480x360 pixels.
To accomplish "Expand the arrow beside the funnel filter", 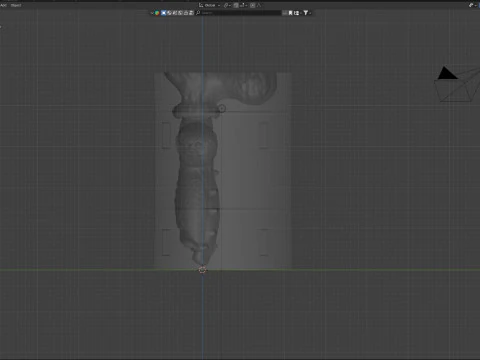I will (310, 13).
